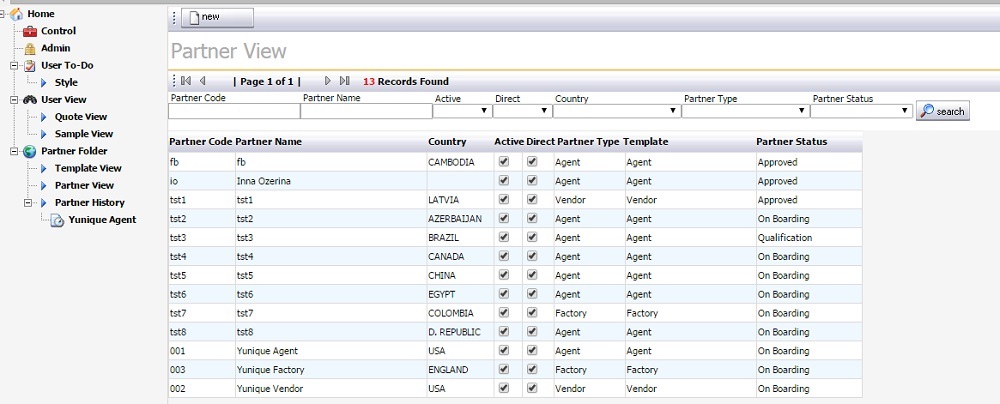Click the Style arrow icon
Image resolution: width=1000 pixels, height=404 pixels.
[43, 83]
